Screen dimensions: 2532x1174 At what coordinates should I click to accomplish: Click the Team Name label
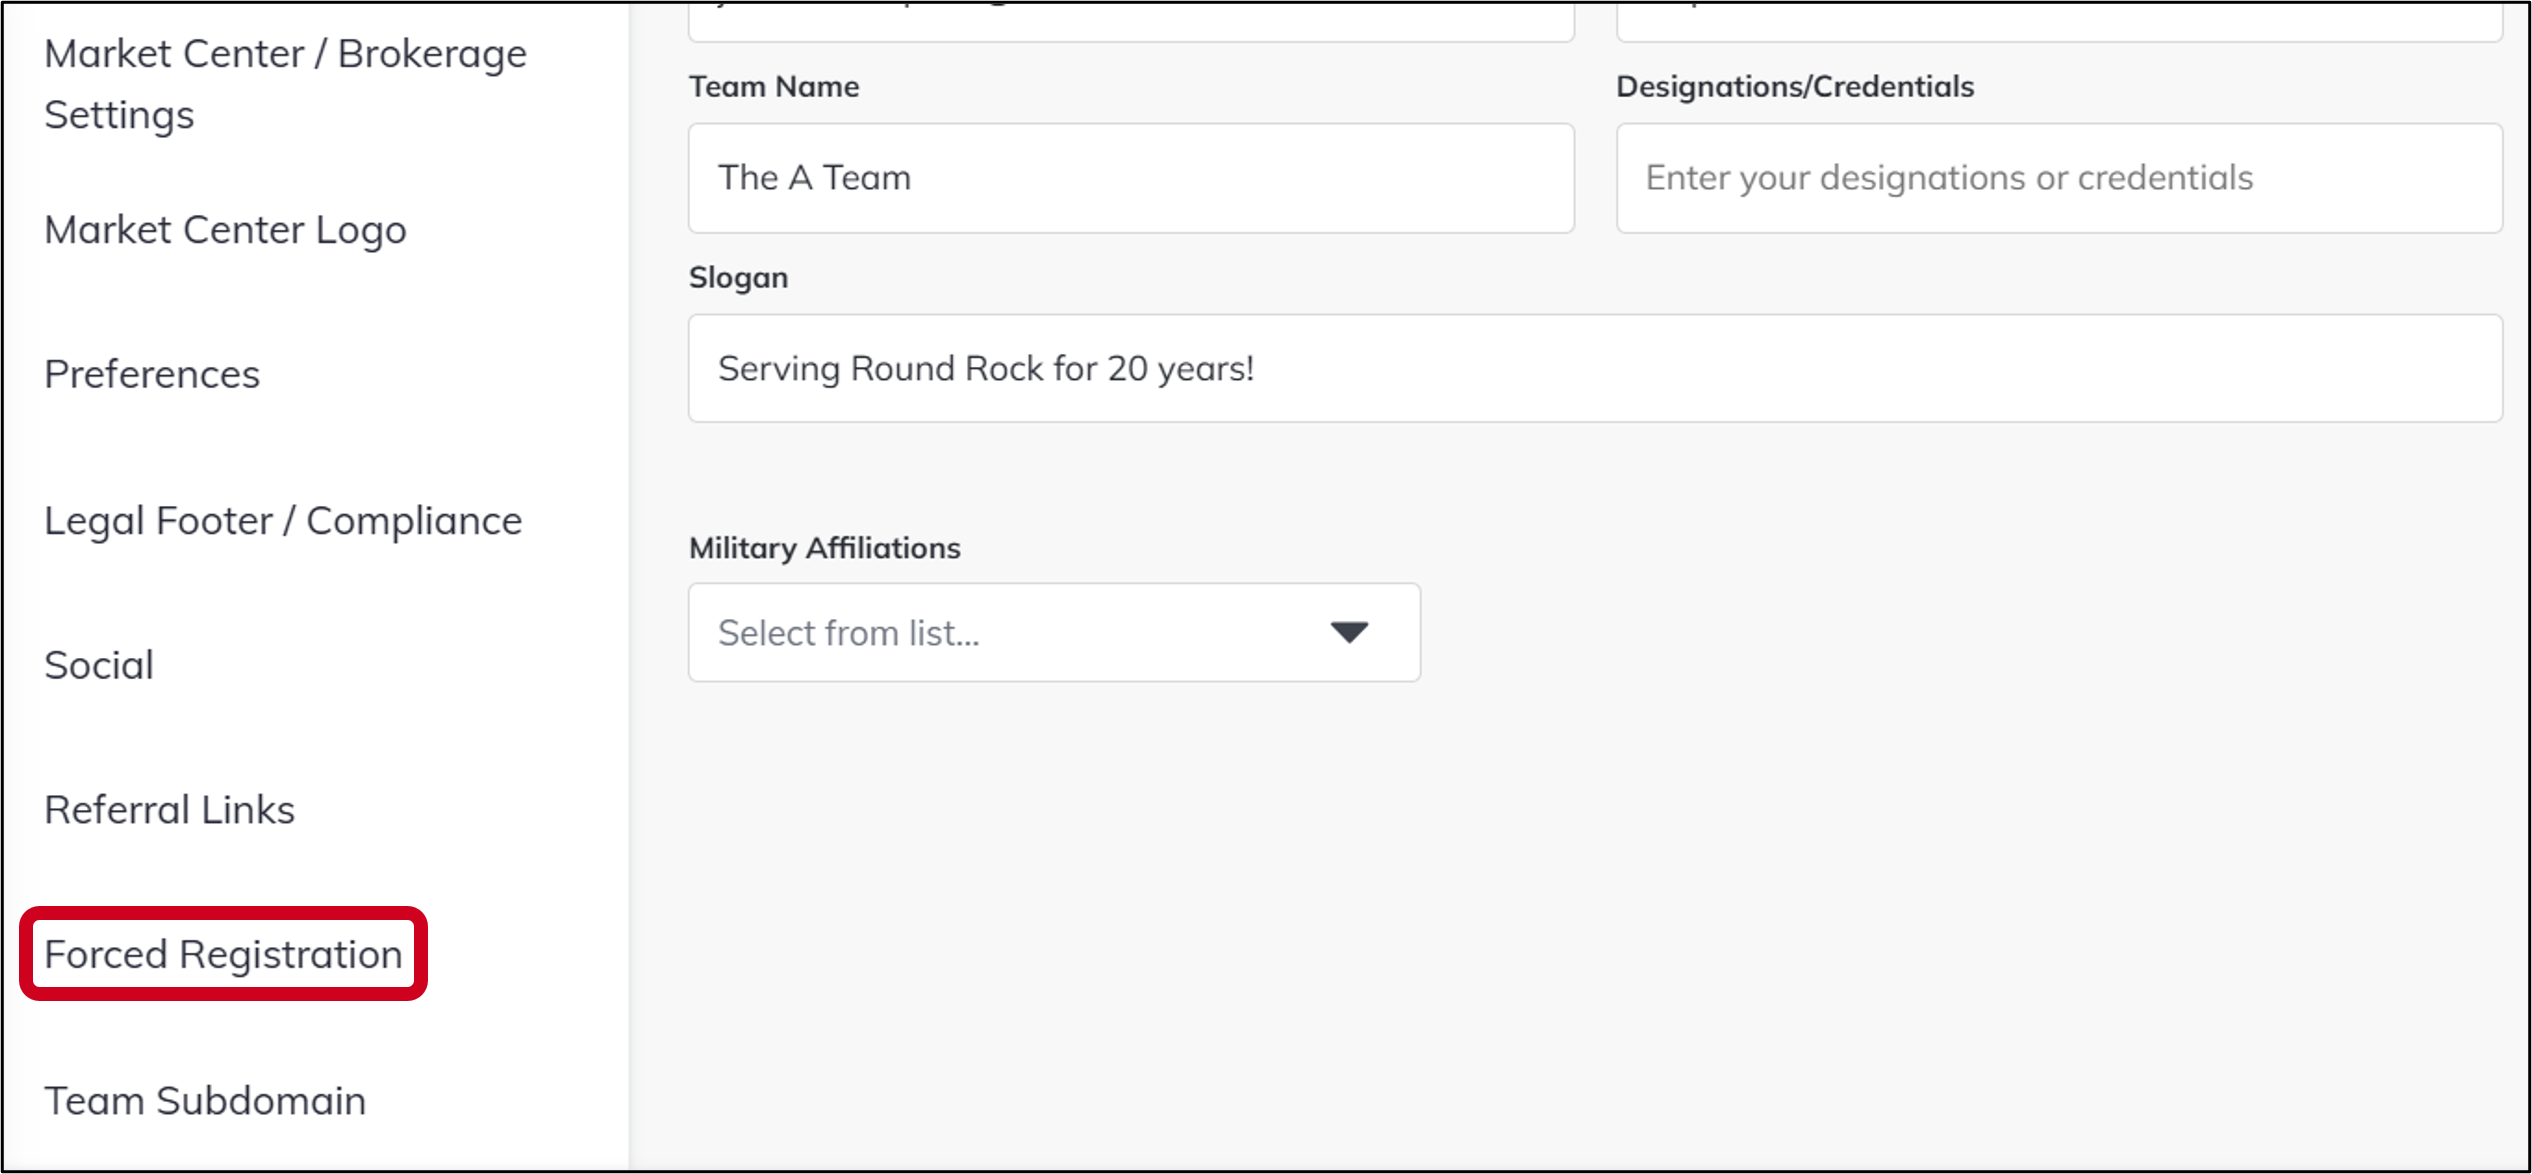[x=774, y=86]
